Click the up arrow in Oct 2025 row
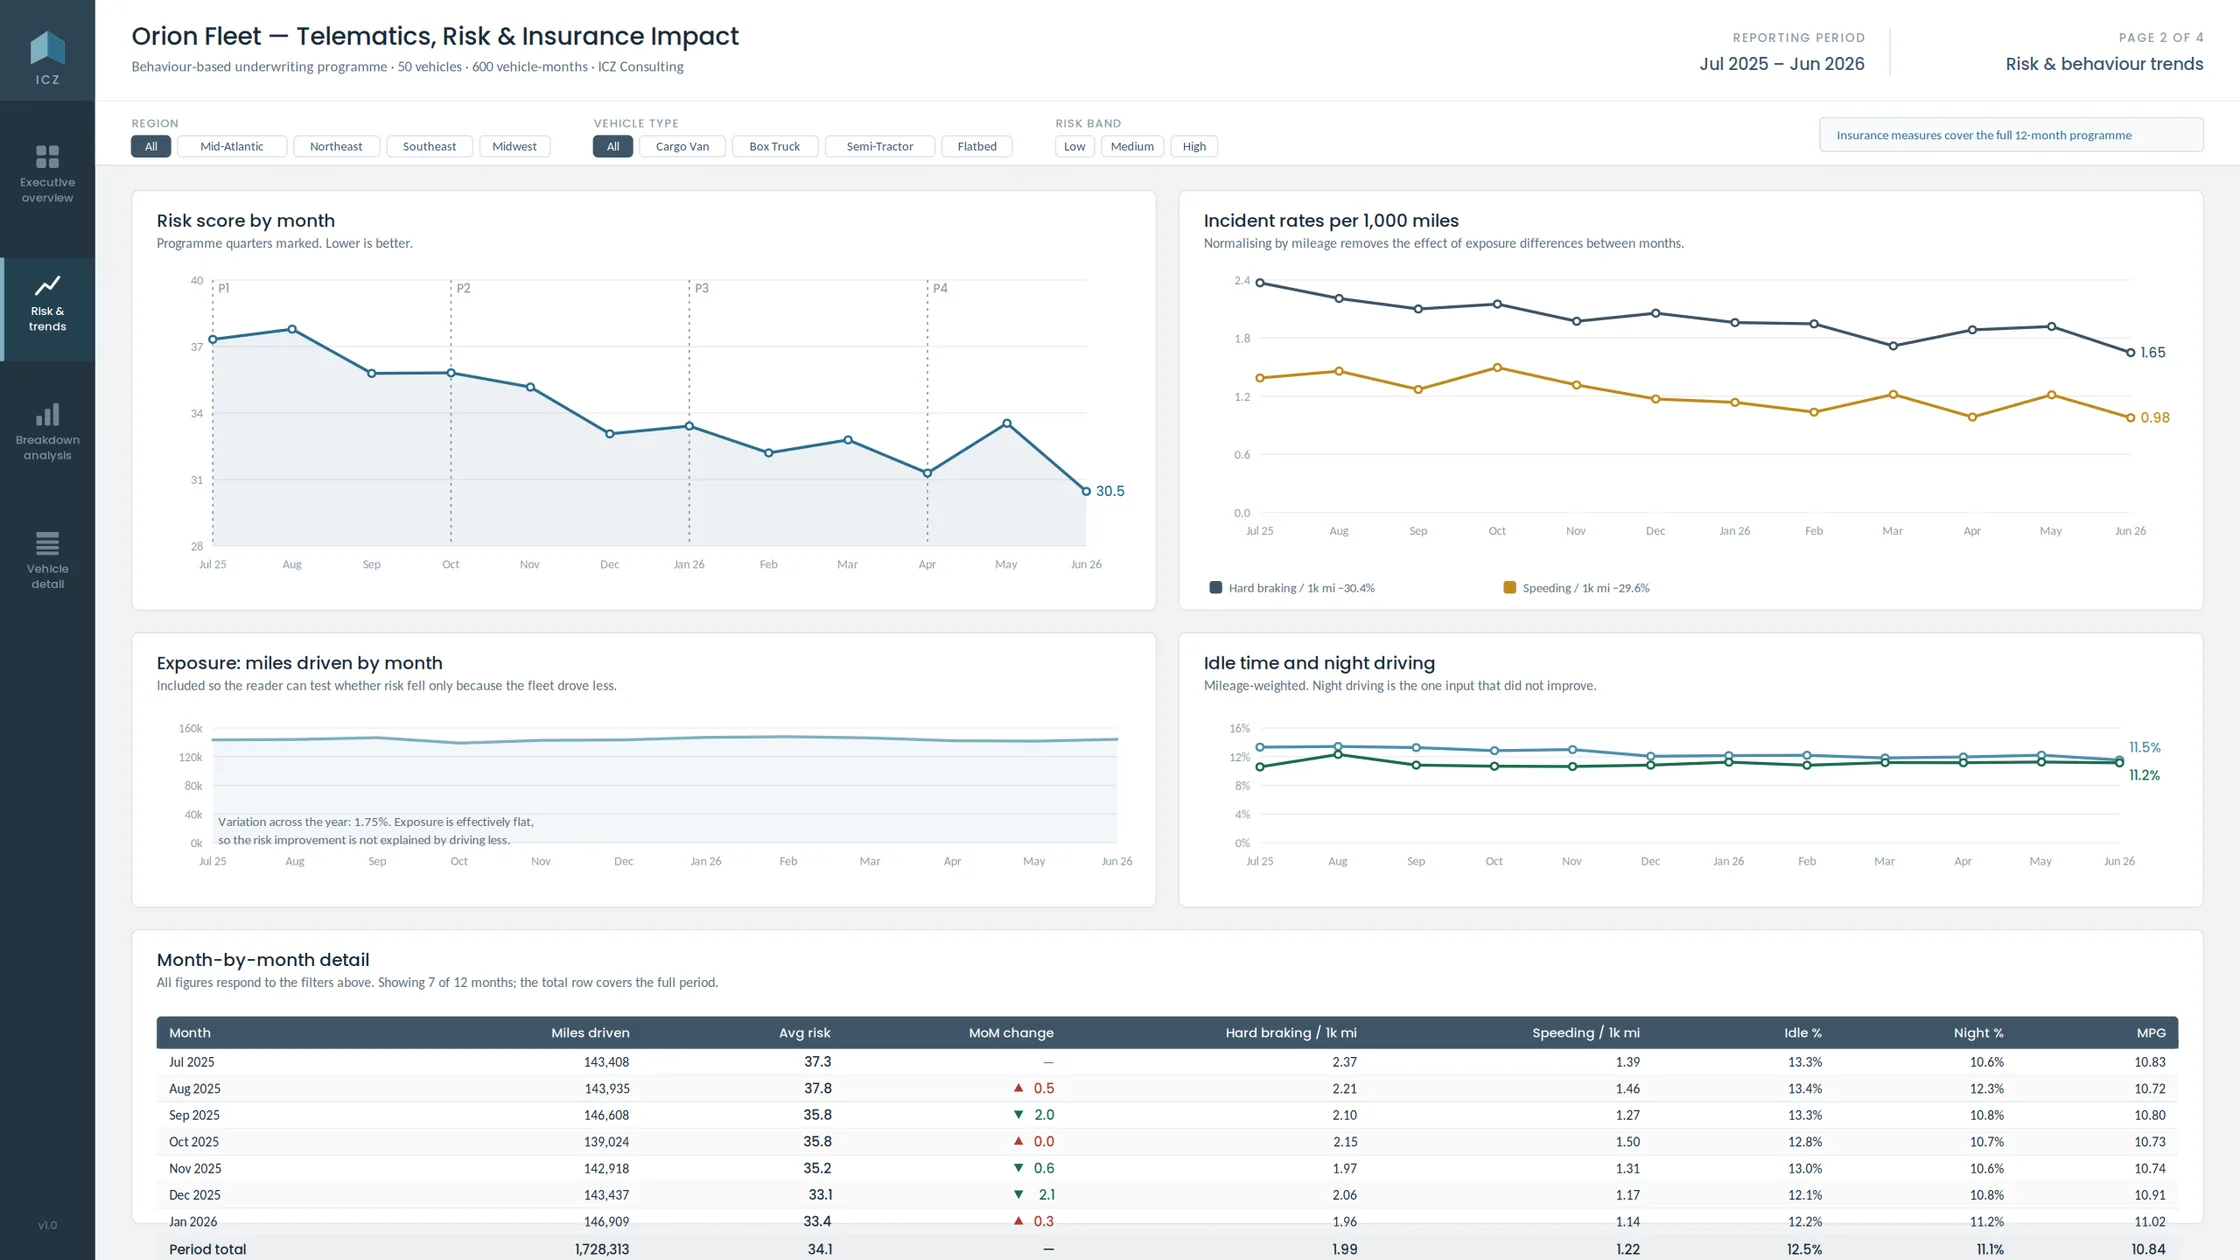Viewport: 2240px width, 1260px height. (x=1018, y=1141)
